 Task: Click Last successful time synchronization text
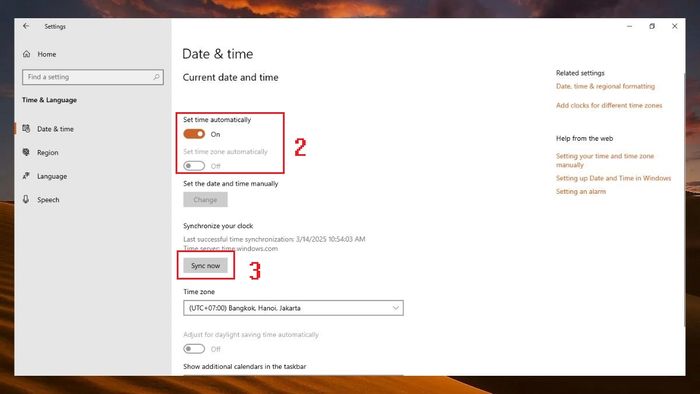[x=274, y=239]
